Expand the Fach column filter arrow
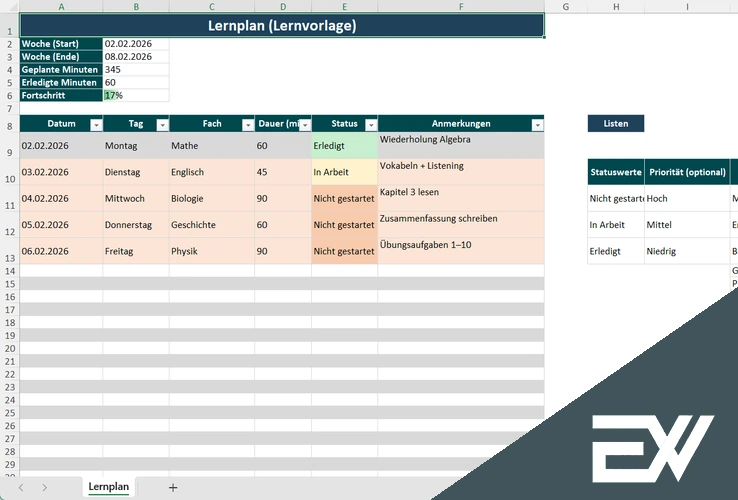This screenshot has height=500, width=738. (x=248, y=125)
